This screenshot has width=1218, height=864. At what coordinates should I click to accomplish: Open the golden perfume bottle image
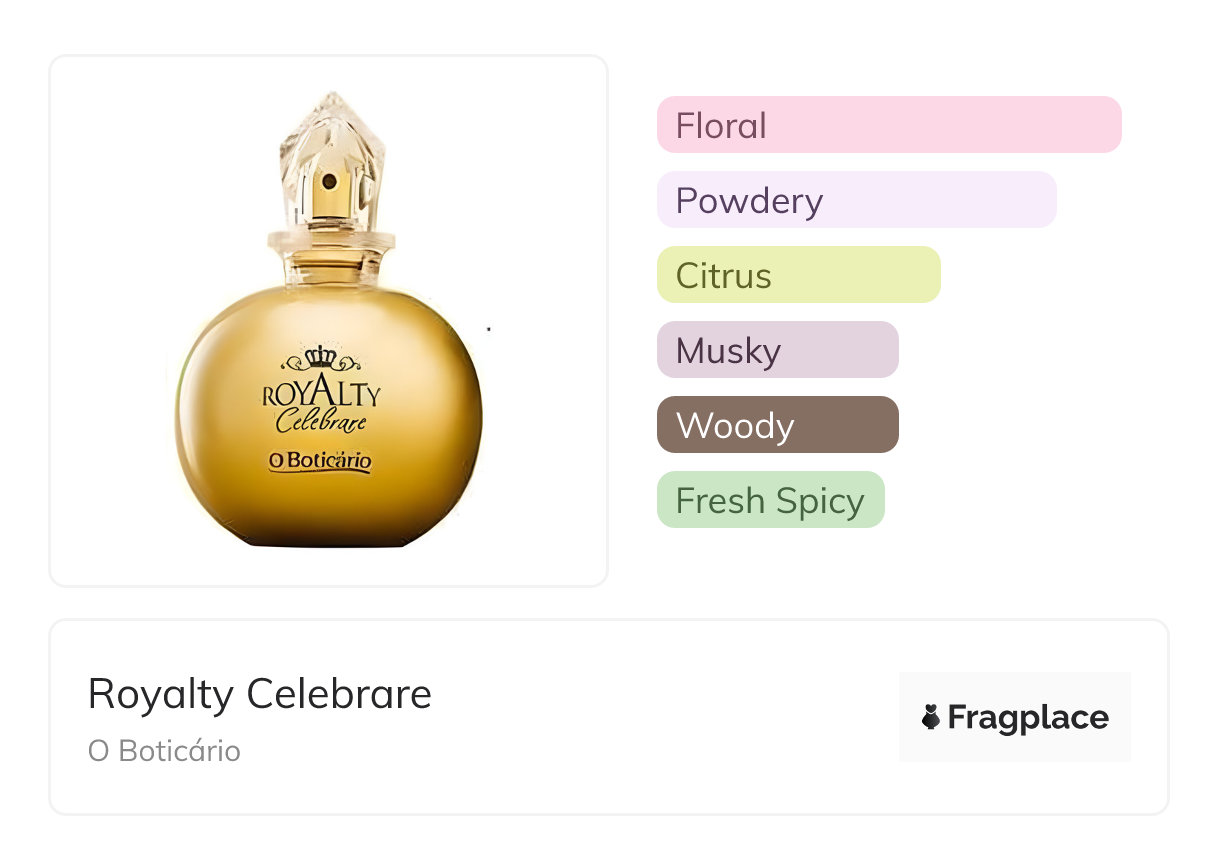328,320
